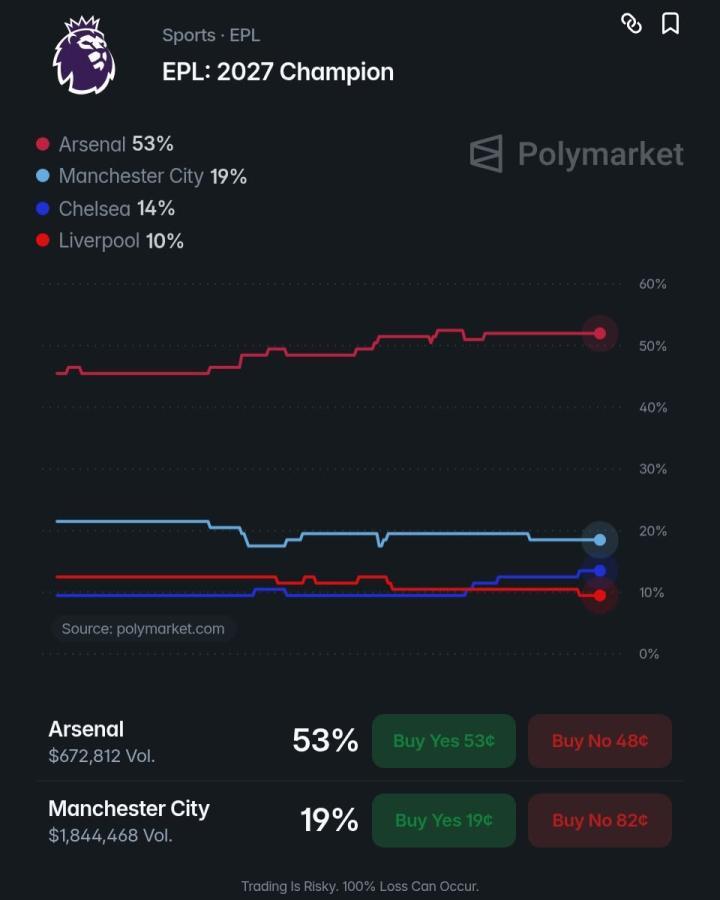Buy No 48¢ on Arsenal
This screenshot has height=900, width=720.
tap(600, 741)
